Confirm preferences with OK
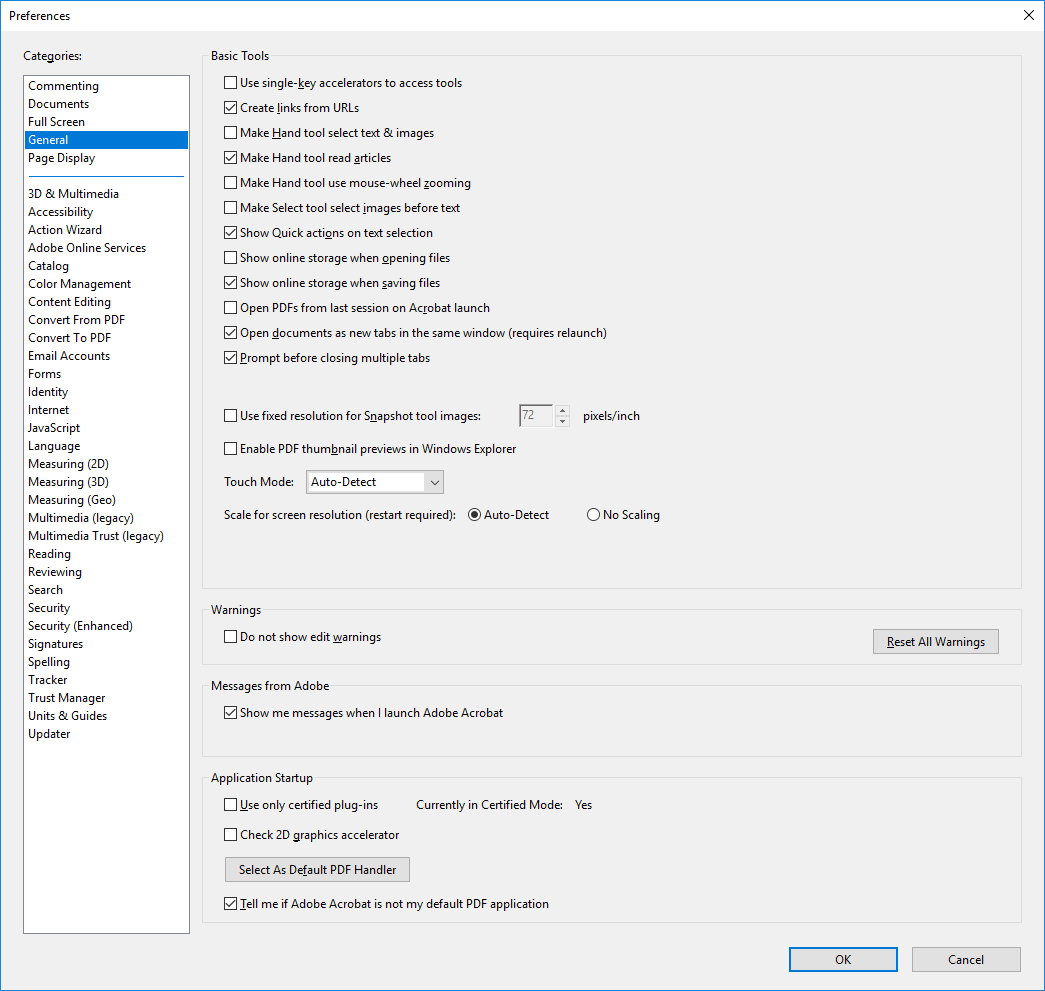Viewport: 1045px width, 991px height. tap(843, 959)
